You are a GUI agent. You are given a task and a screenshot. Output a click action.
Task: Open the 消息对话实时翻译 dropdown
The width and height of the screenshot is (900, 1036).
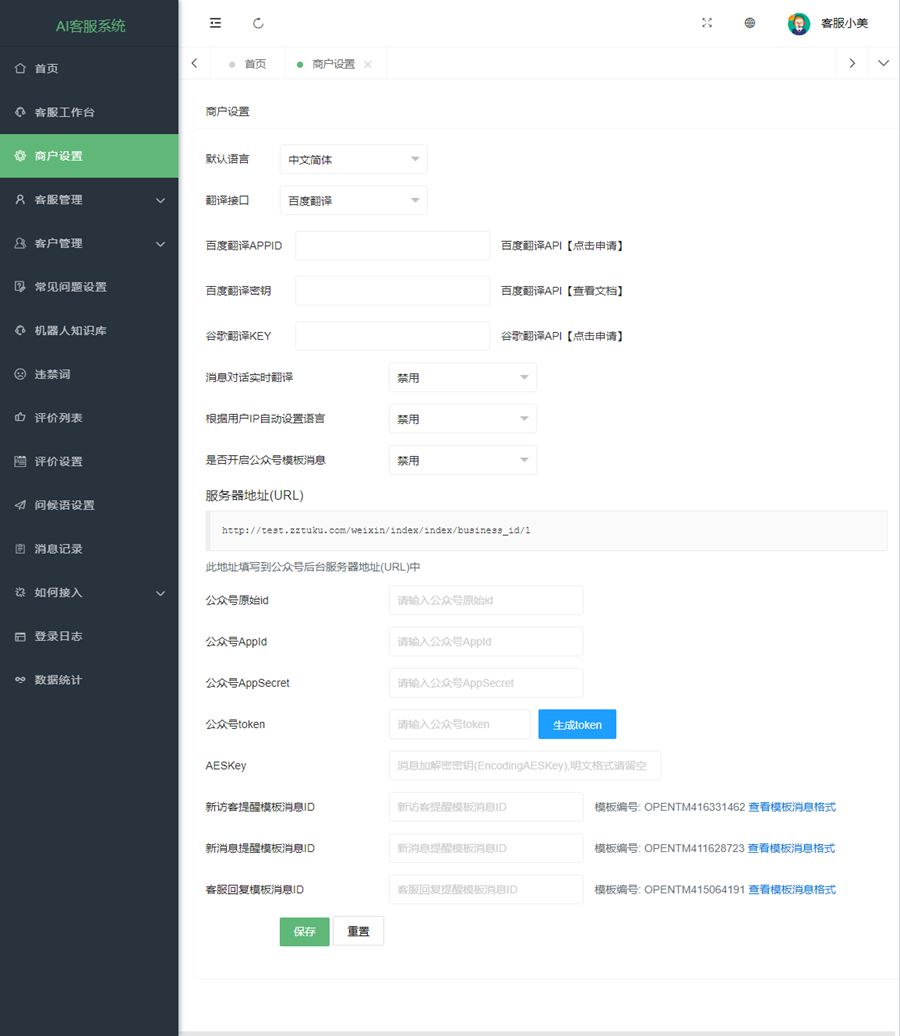462,377
